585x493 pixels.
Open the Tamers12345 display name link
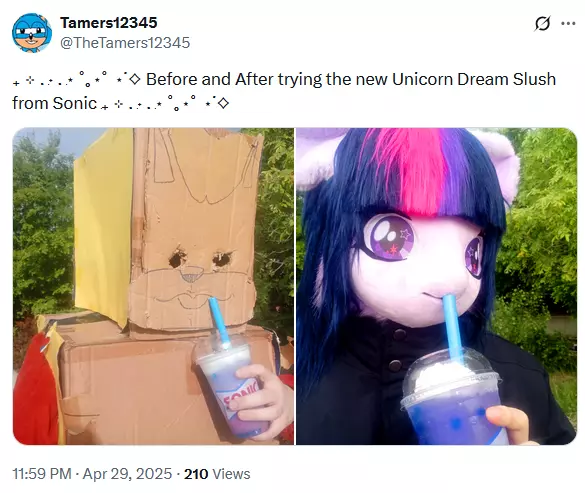coord(109,23)
